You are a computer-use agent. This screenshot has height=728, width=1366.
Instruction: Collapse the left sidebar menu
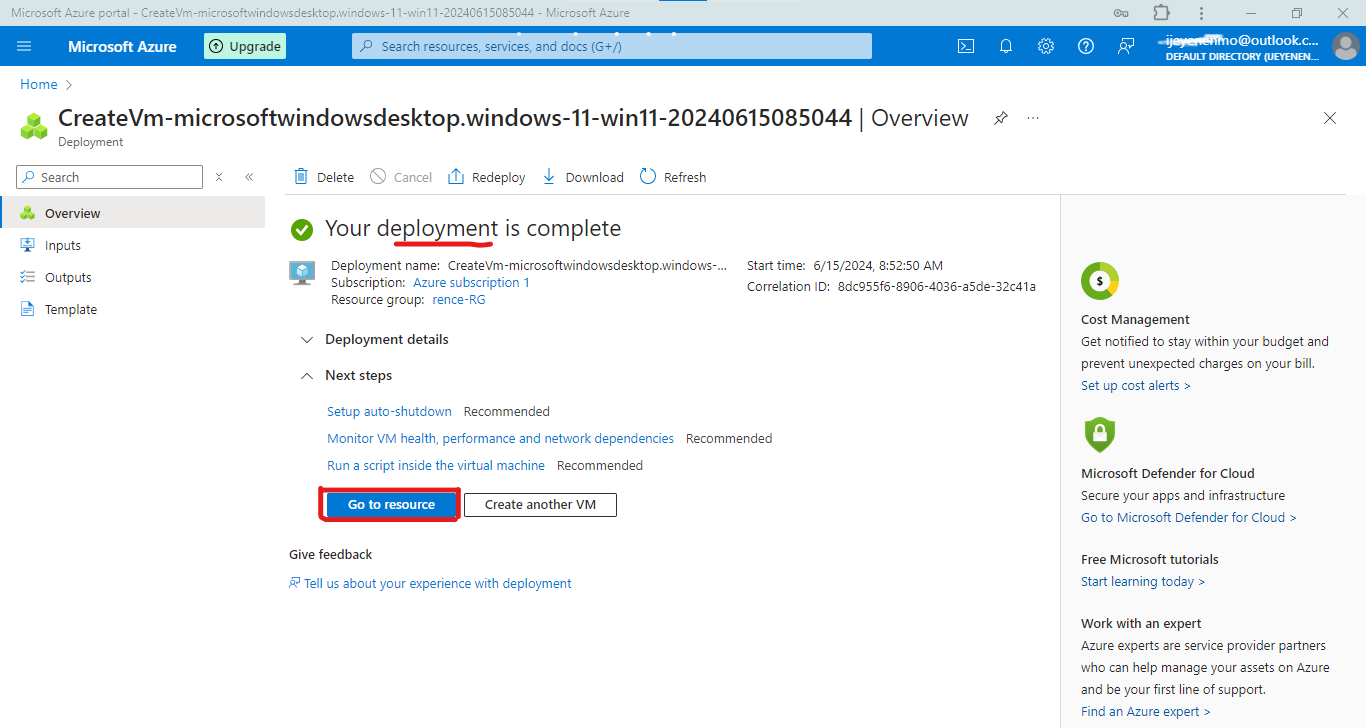(x=249, y=177)
